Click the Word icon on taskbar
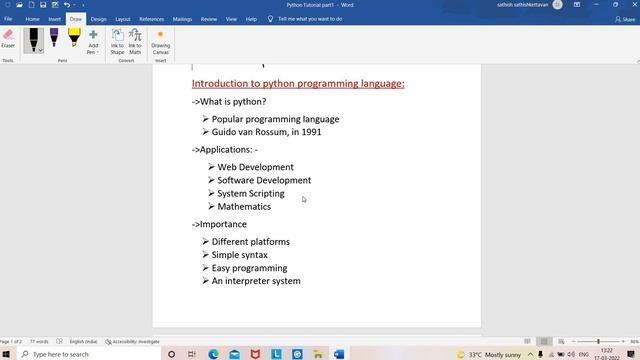This screenshot has height=360, width=640. coord(339,354)
